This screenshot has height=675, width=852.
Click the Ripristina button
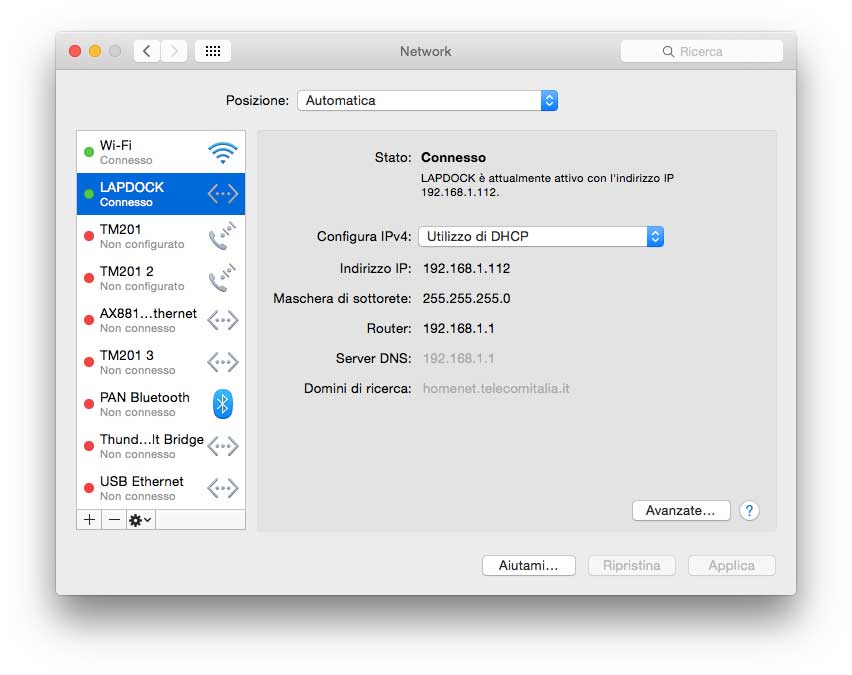631,565
